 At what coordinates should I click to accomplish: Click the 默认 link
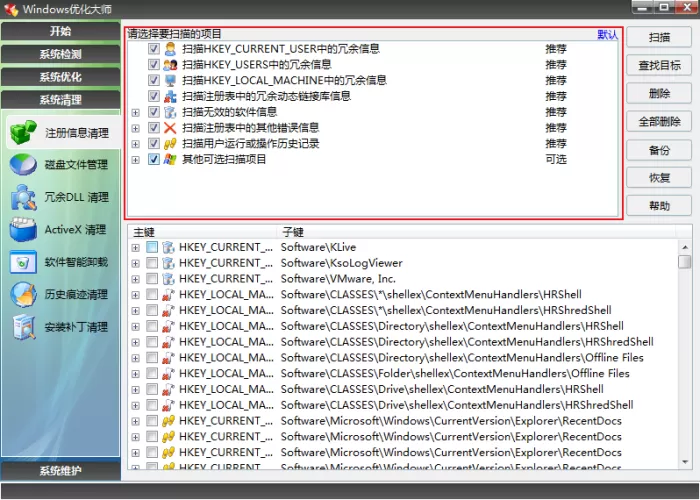coord(607,34)
